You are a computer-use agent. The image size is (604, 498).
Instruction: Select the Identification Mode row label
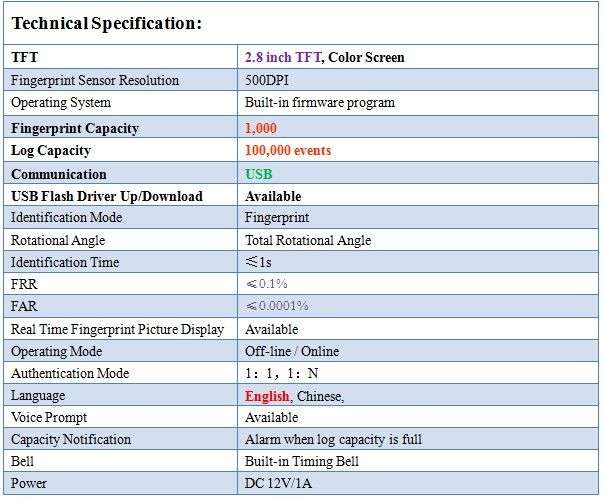click(x=66, y=217)
